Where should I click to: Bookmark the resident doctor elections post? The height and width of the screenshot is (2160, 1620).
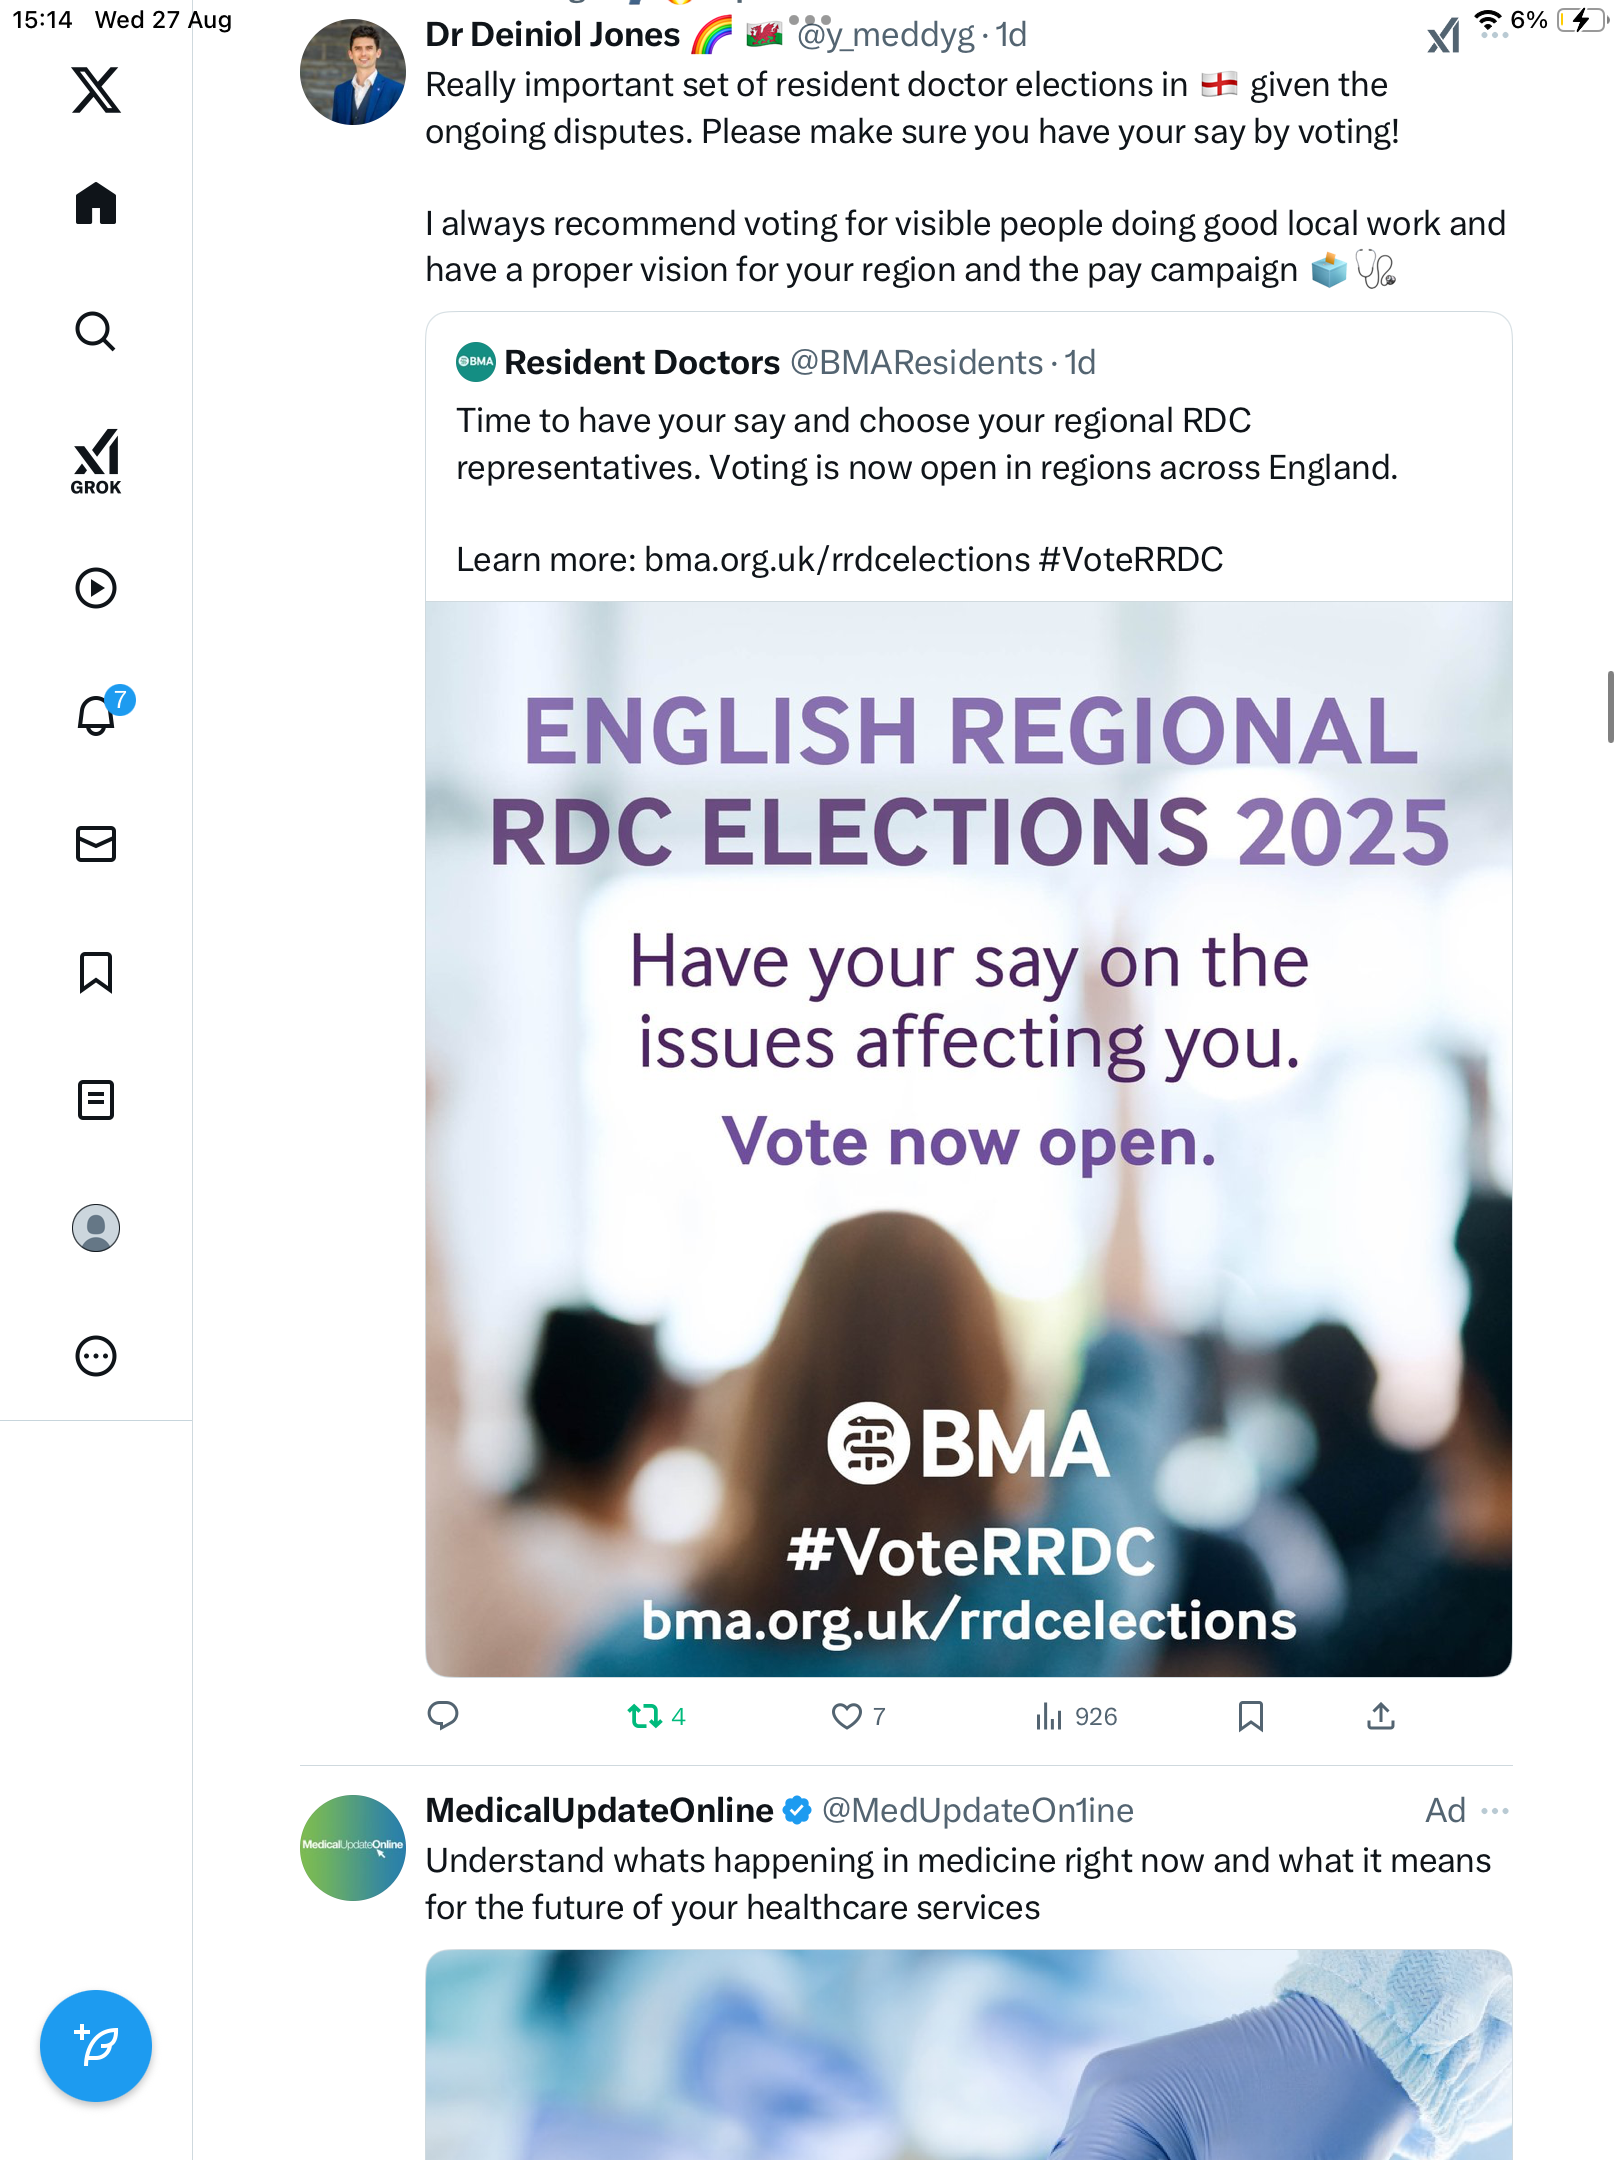[1250, 1716]
